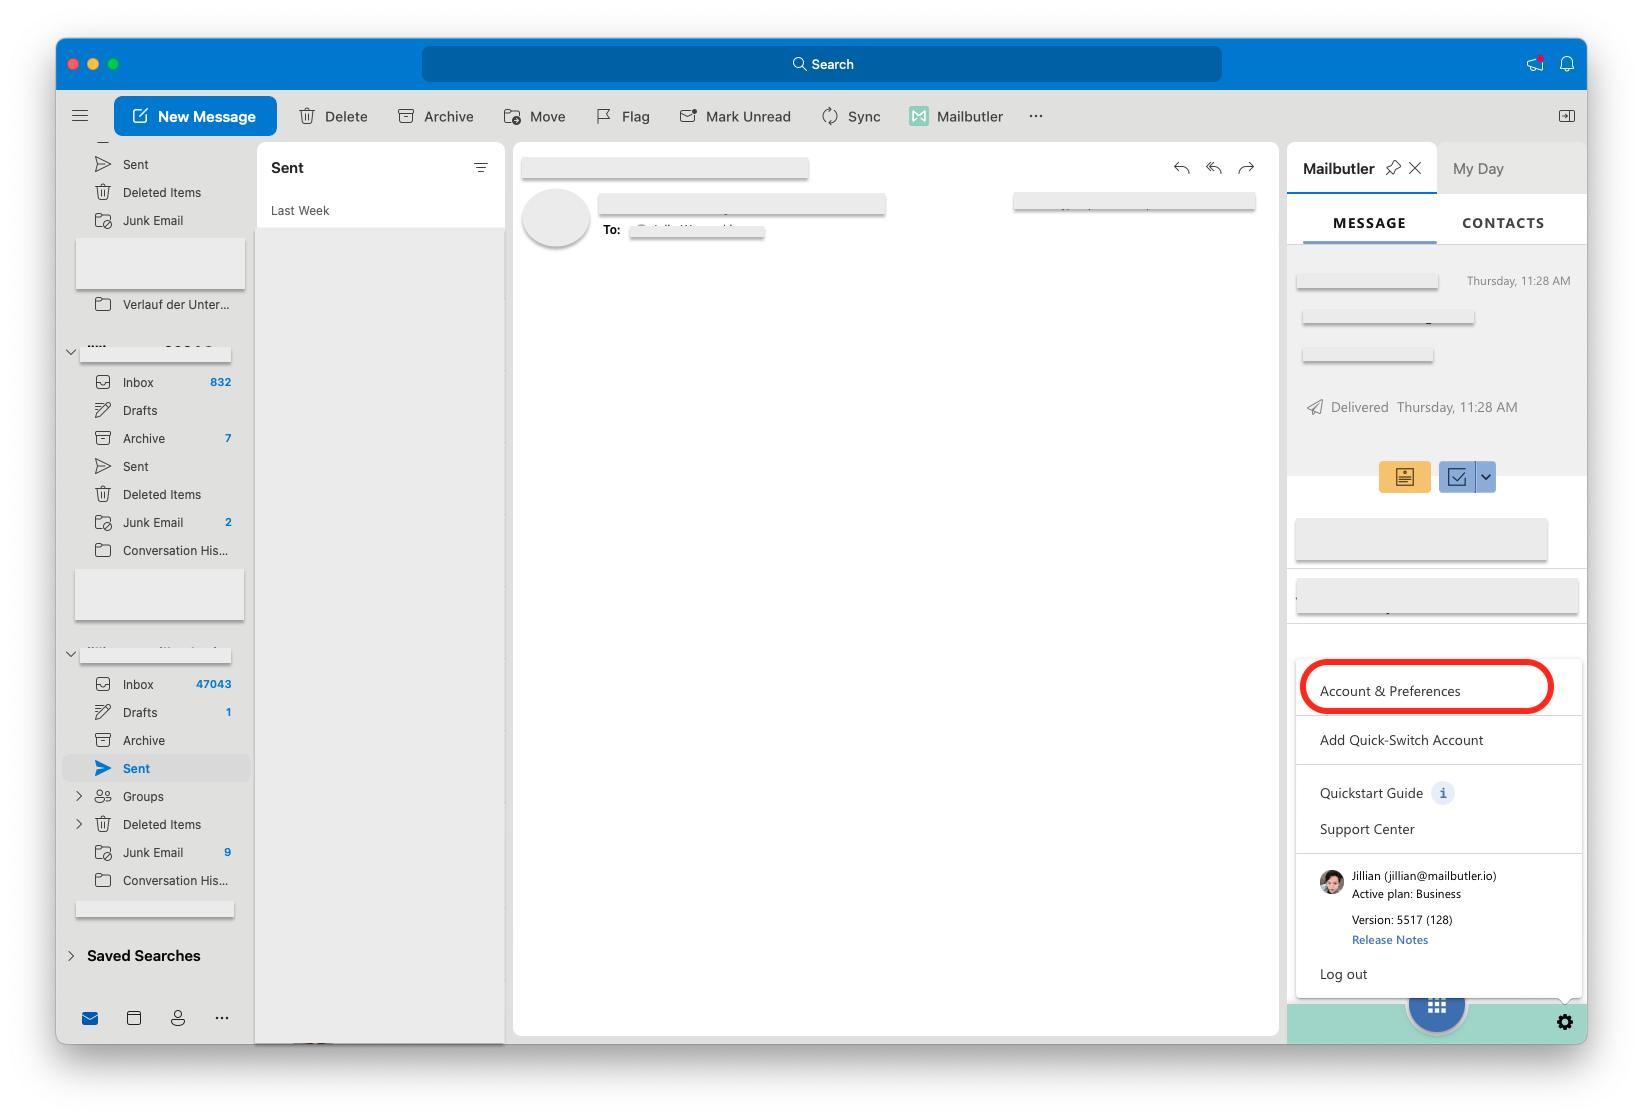
Task: Click the sender avatar circle in message
Action: (x=556, y=217)
